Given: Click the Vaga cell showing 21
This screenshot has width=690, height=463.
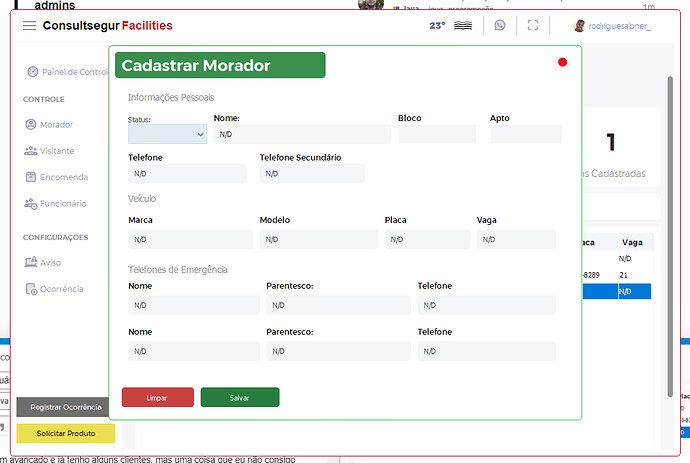Looking at the screenshot, I should click(x=623, y=275).
